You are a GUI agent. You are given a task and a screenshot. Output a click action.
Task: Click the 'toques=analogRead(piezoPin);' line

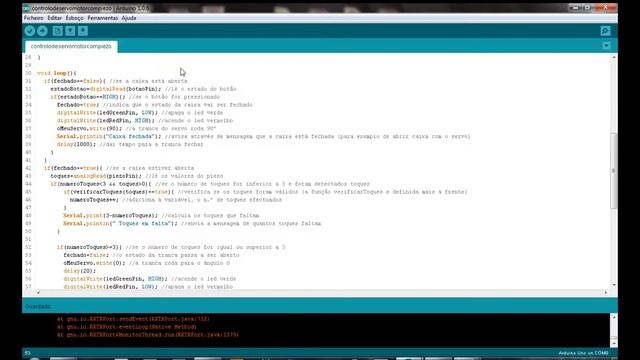[x=137, y=176]
